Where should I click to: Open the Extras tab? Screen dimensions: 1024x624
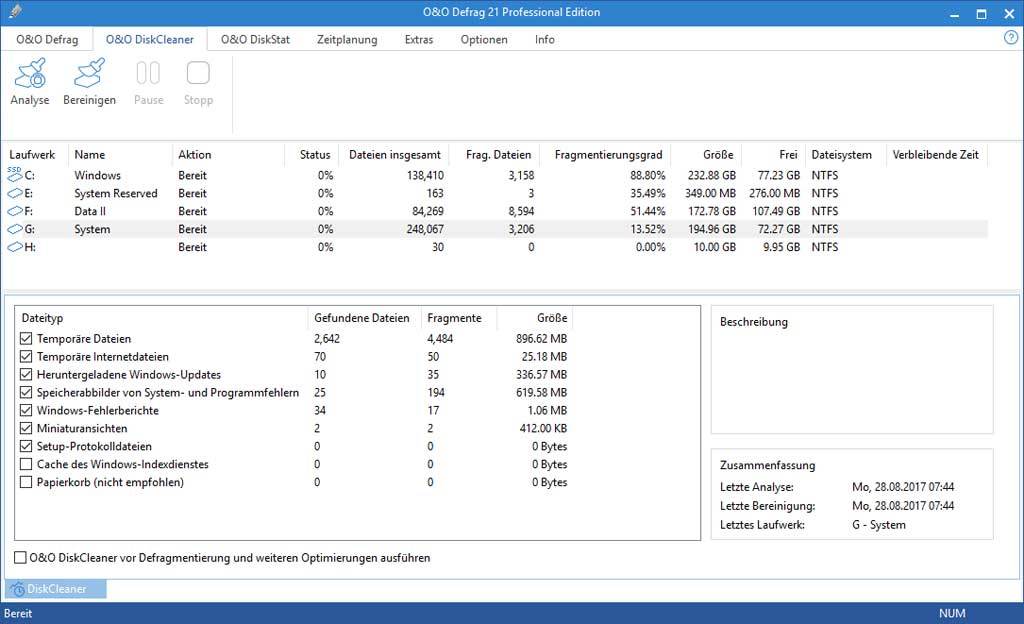419,39
